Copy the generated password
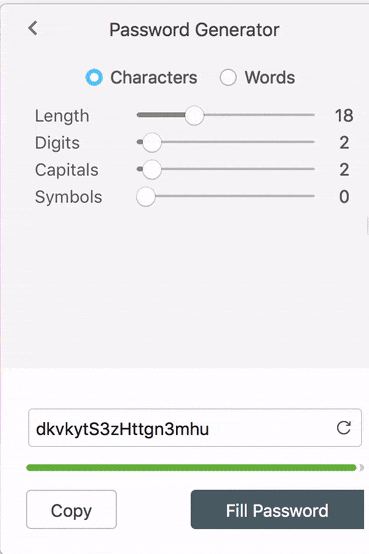The width and height of the screenshot is (369, 554). 71,509
